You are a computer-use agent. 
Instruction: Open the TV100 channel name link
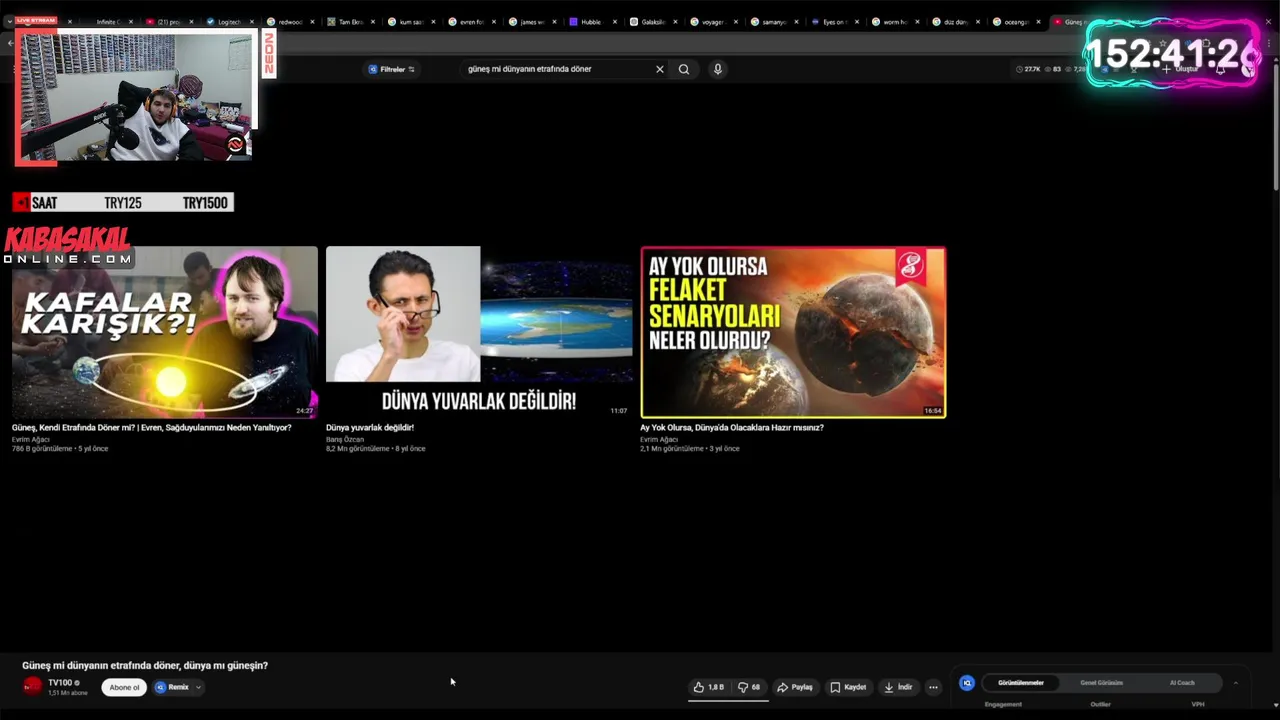[x=60, y=682]
